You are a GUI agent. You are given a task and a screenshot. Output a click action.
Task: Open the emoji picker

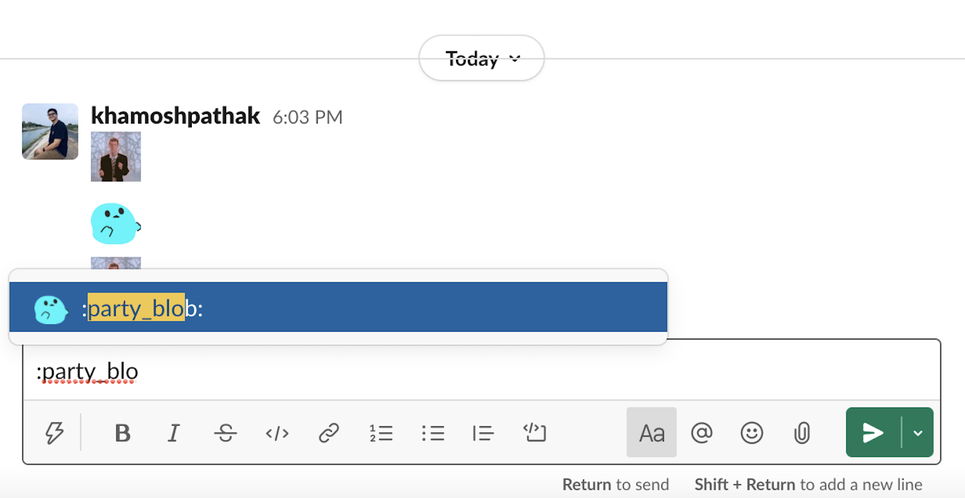point(751,433)
